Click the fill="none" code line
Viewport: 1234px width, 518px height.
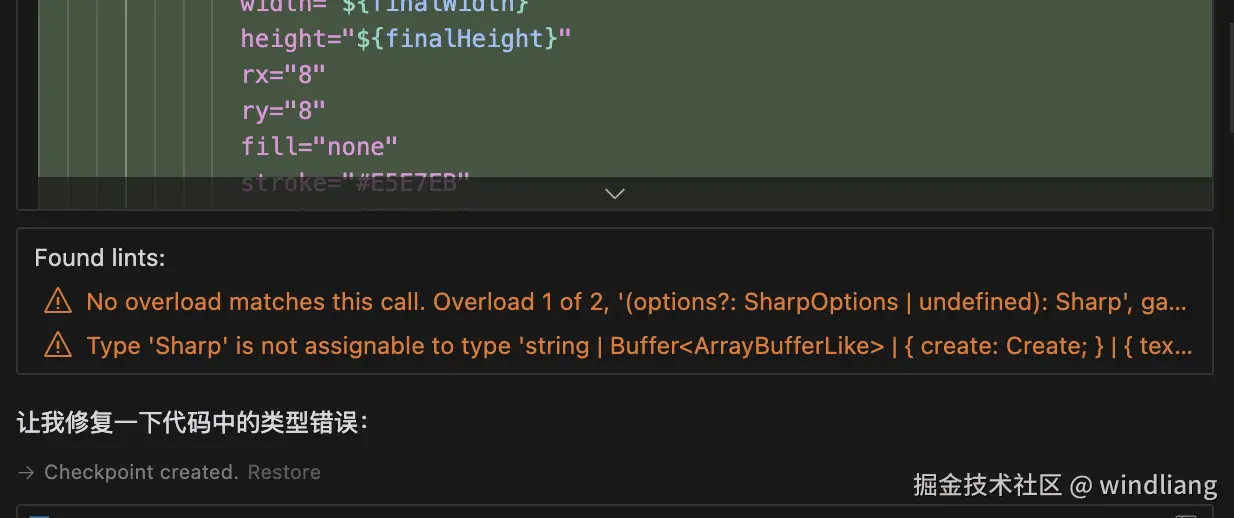319,147
